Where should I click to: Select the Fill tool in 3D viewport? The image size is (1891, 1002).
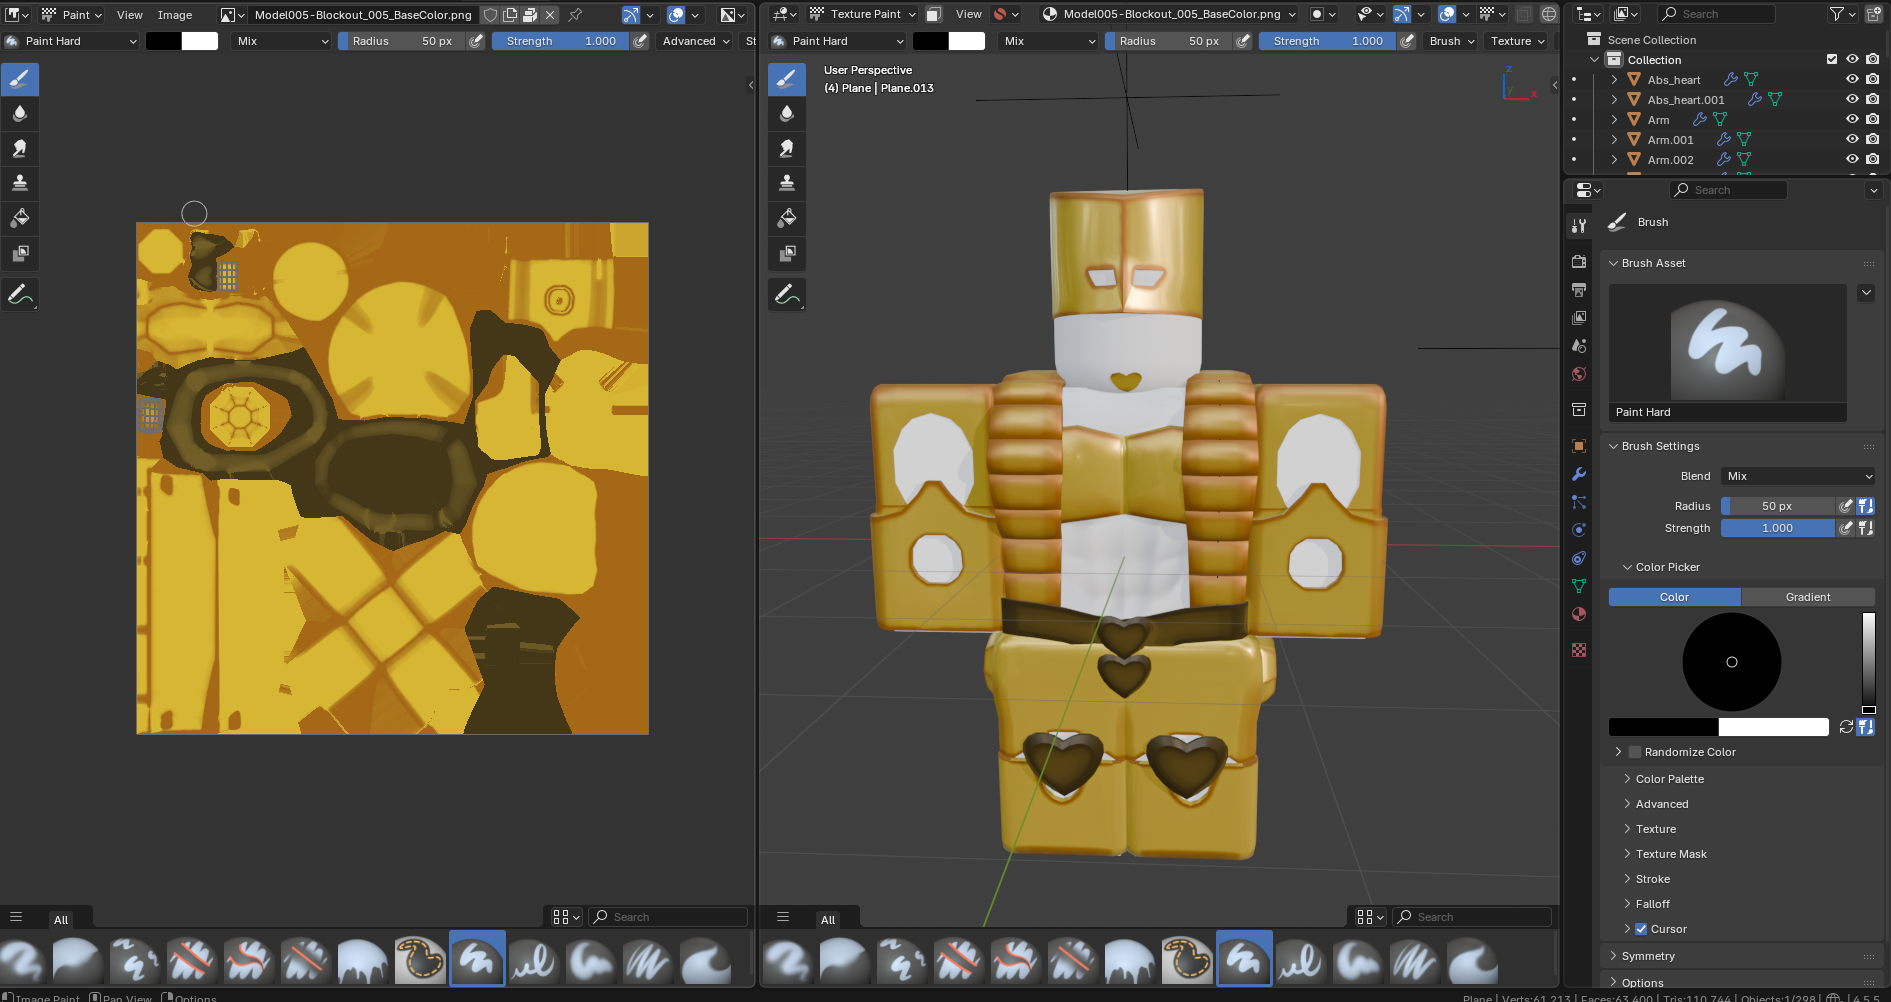tap(787, 219)
